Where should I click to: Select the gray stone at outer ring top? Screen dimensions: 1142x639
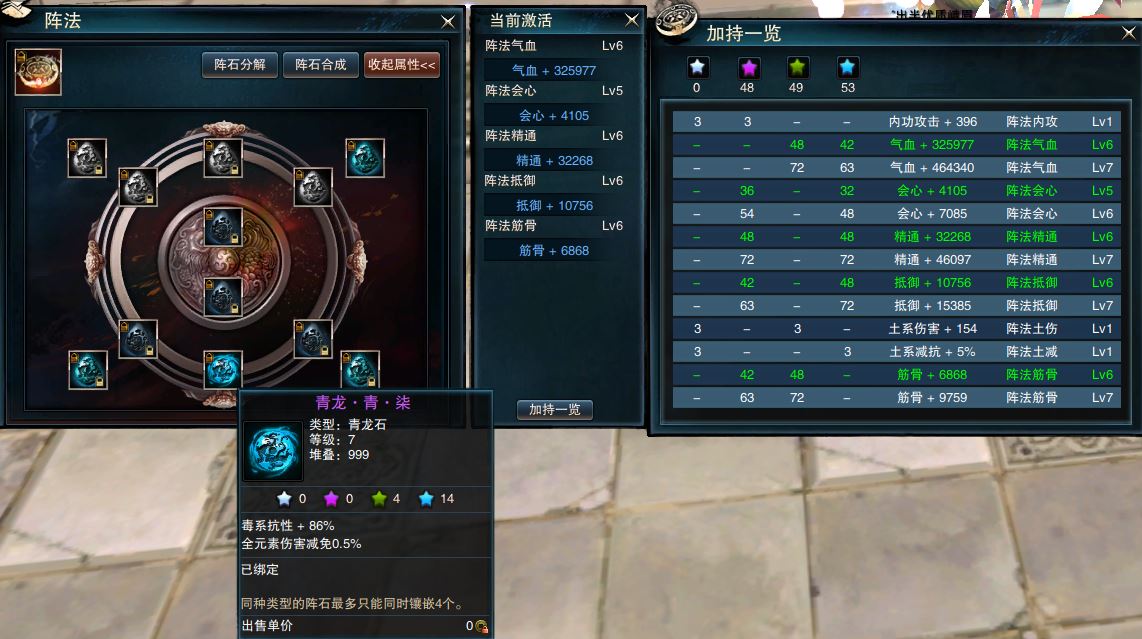click(223, 157)
